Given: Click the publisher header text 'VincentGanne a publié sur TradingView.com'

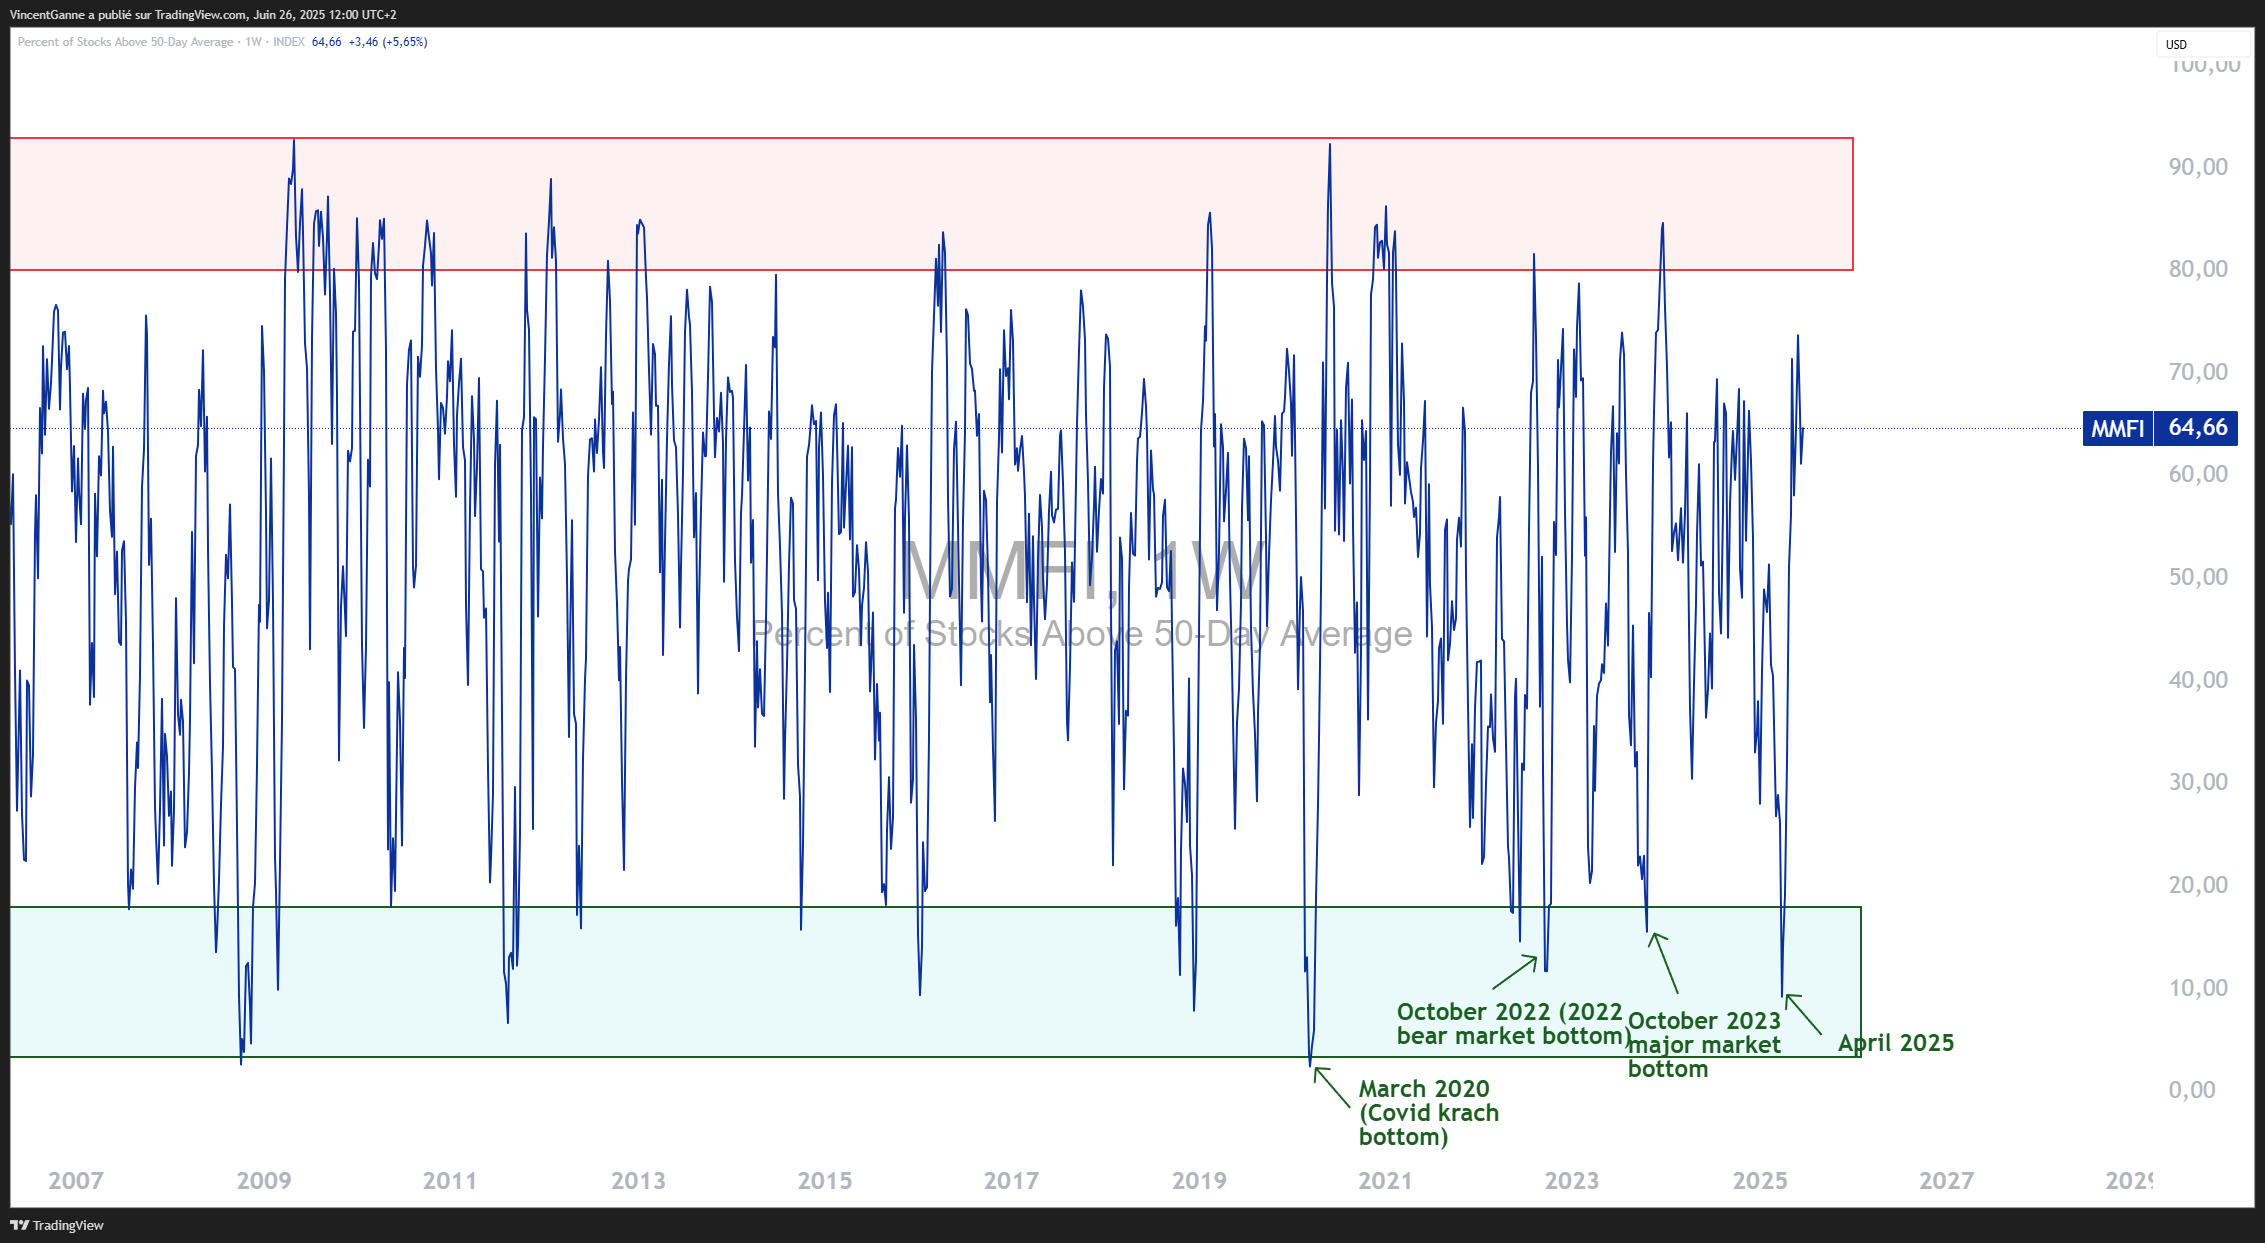Looking at the screenshot, I should point(128,15).
